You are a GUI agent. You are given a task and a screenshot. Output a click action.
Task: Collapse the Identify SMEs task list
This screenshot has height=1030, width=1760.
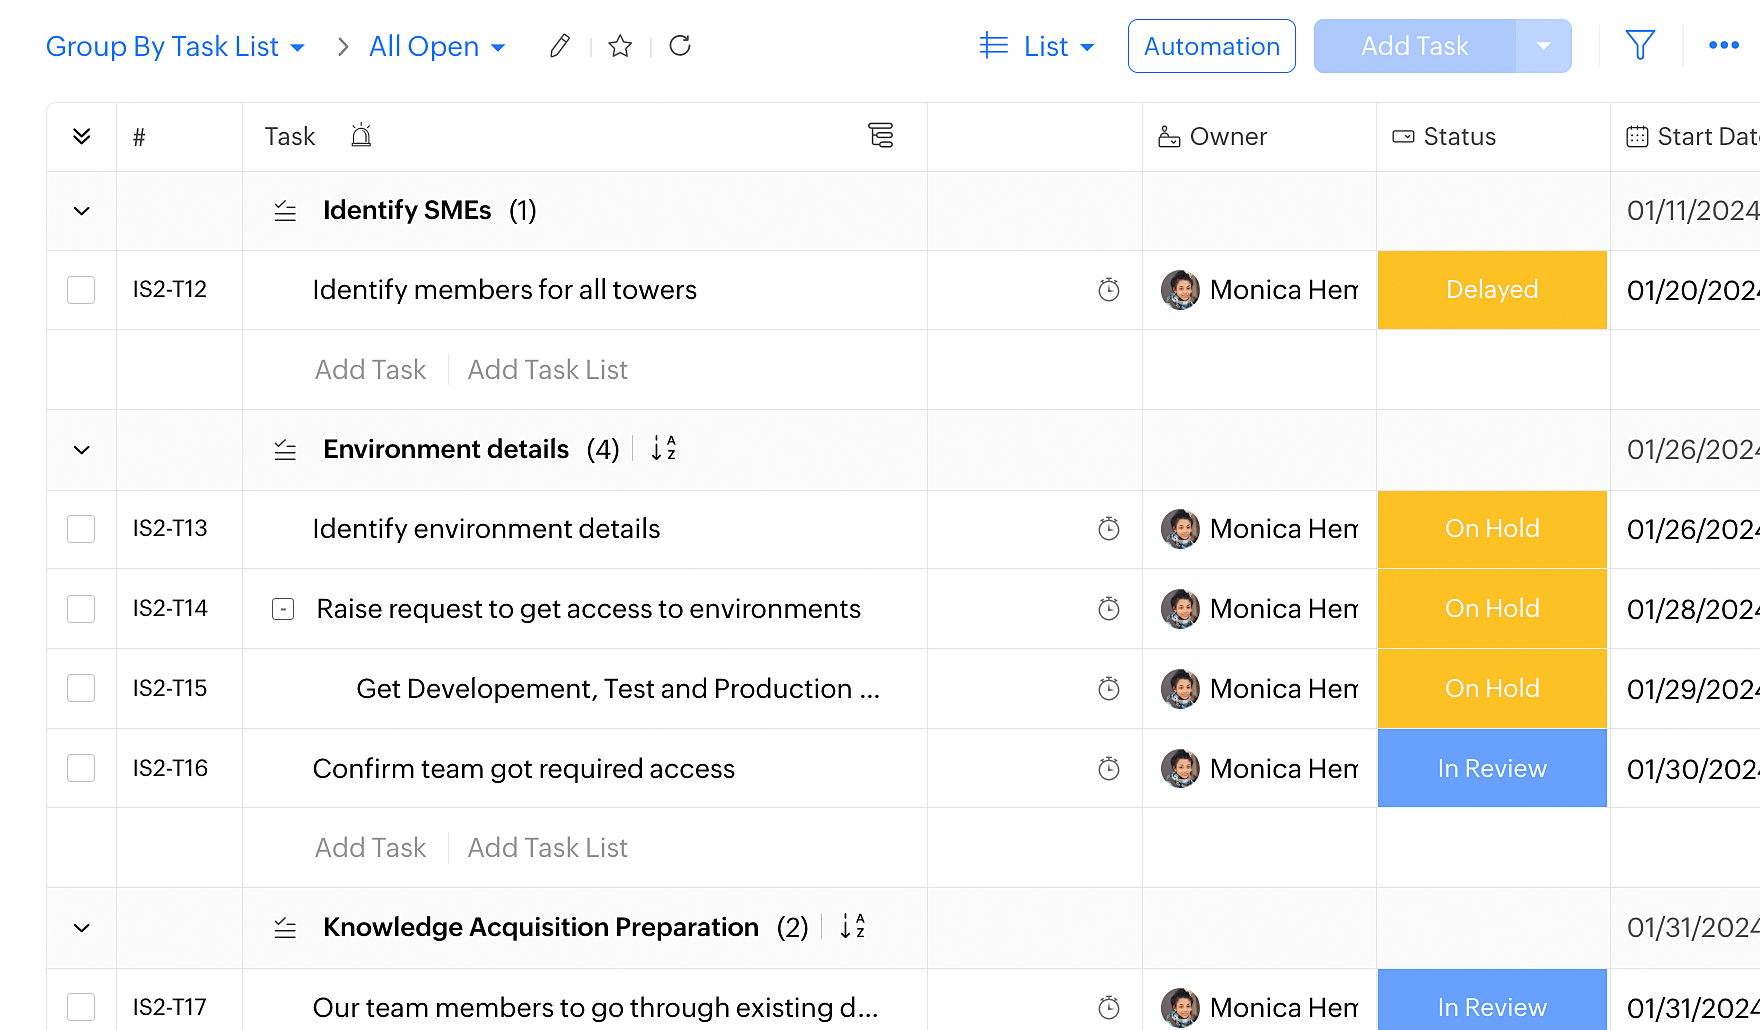coord(82,211)
